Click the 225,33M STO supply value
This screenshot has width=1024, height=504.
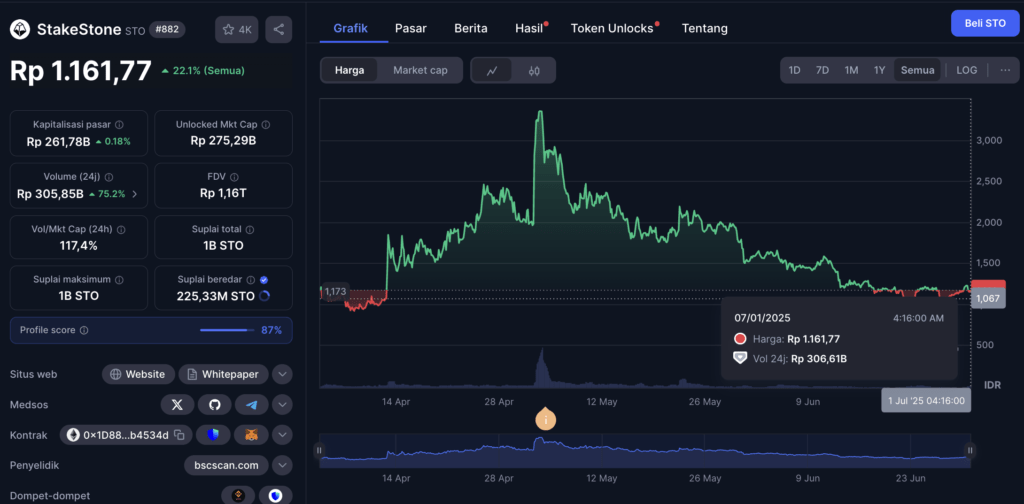216,296
